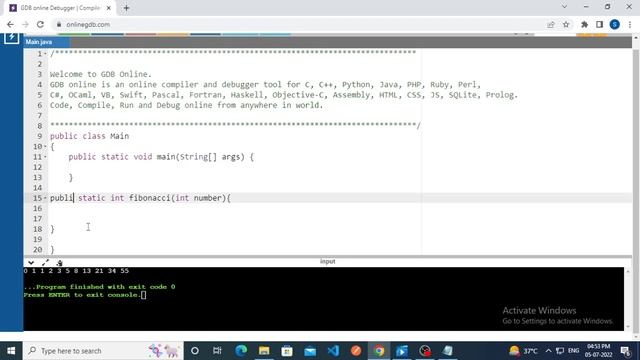Image resolution: width=640 pixels, height=360 pixels.
Task: Click 'public class Main' on line 9
Action: tap(89, 136)
